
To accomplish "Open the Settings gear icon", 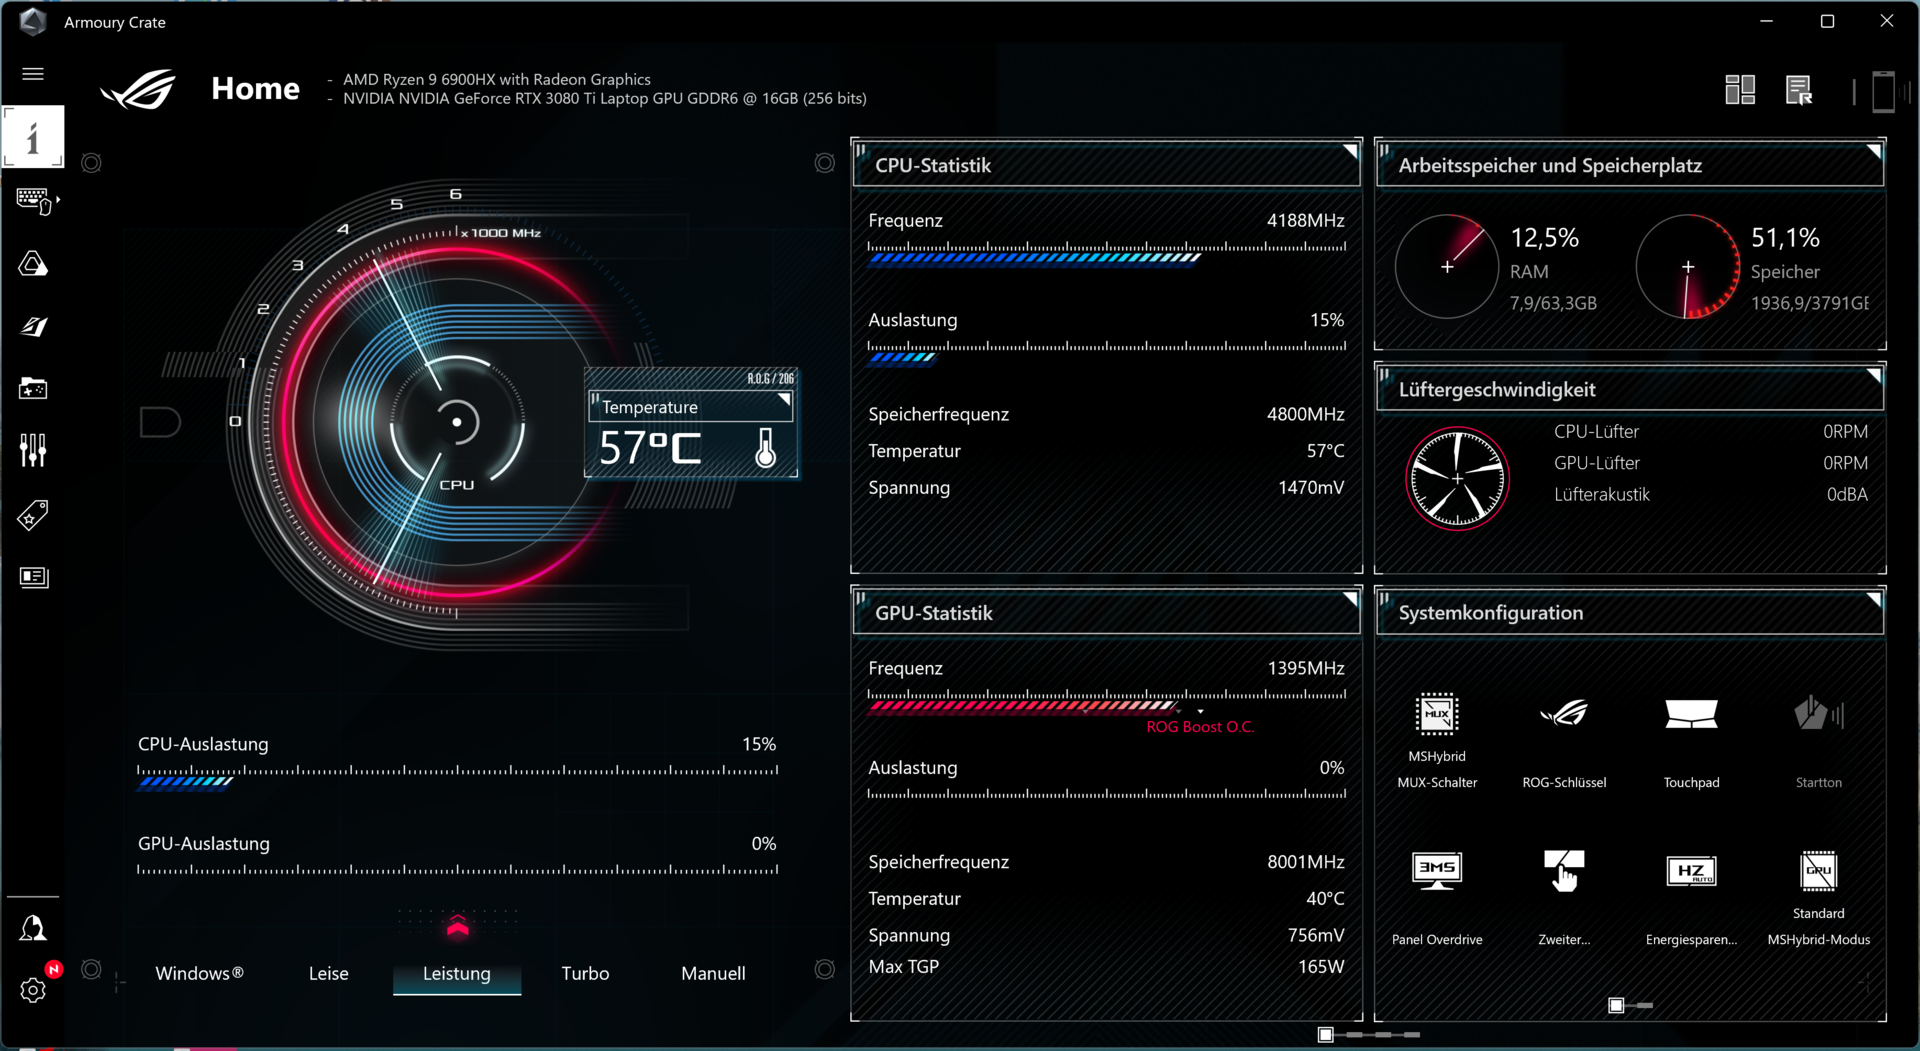I will tap(33, 990).
